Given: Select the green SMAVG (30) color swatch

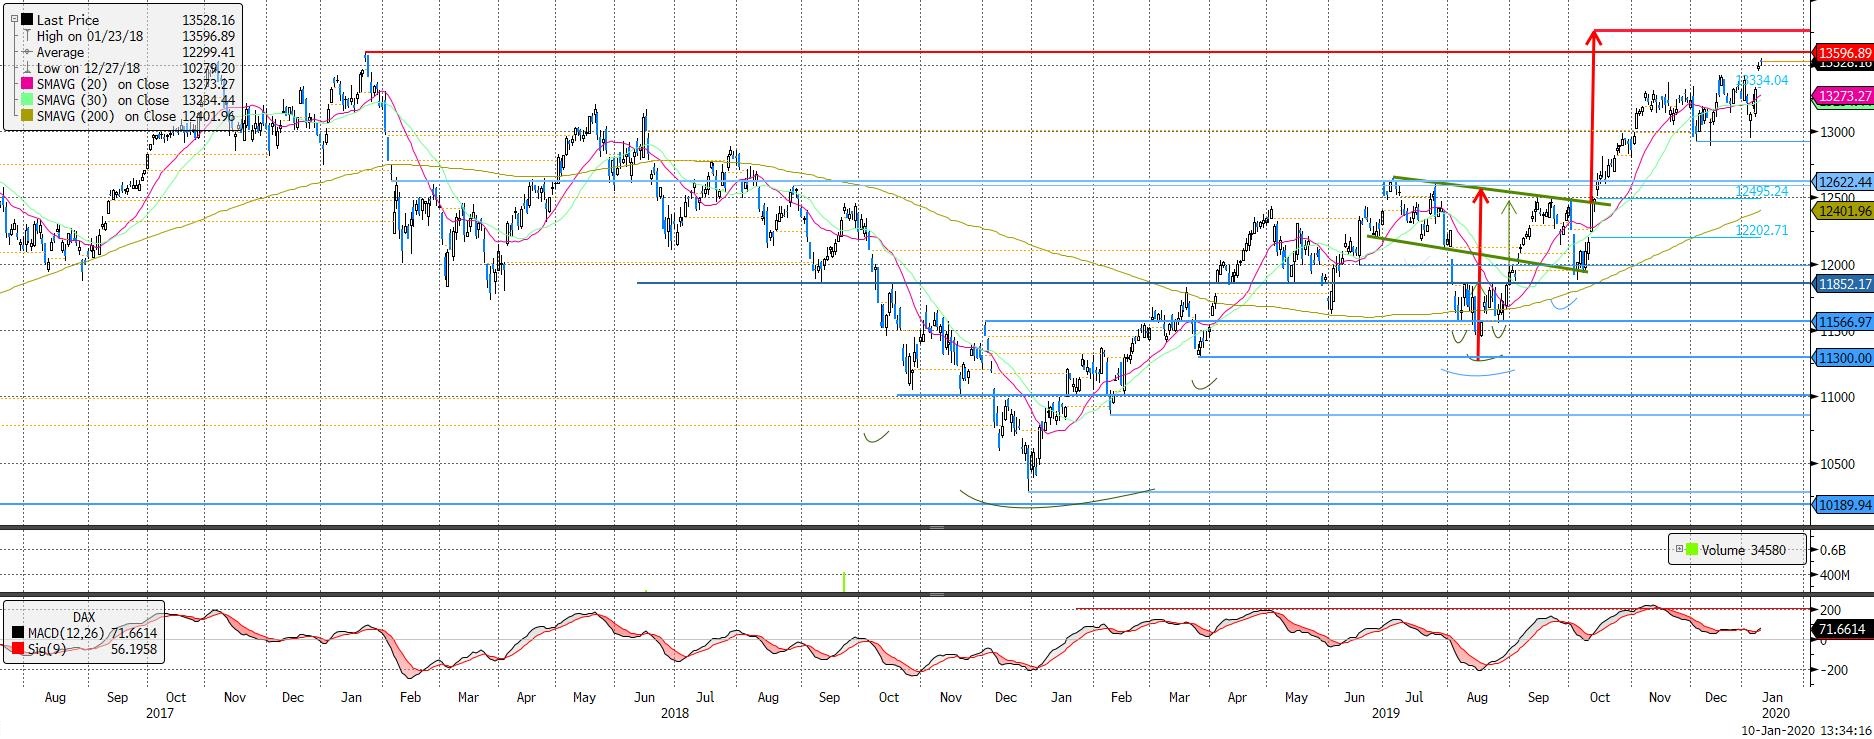Looking at the screenshot, I should (x=26, y=100).
